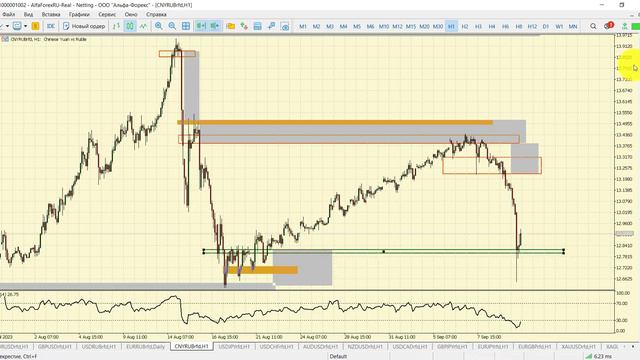Open indicators list icon with arrows
This screenshot has height=360, width=640.
click(244, 26)
